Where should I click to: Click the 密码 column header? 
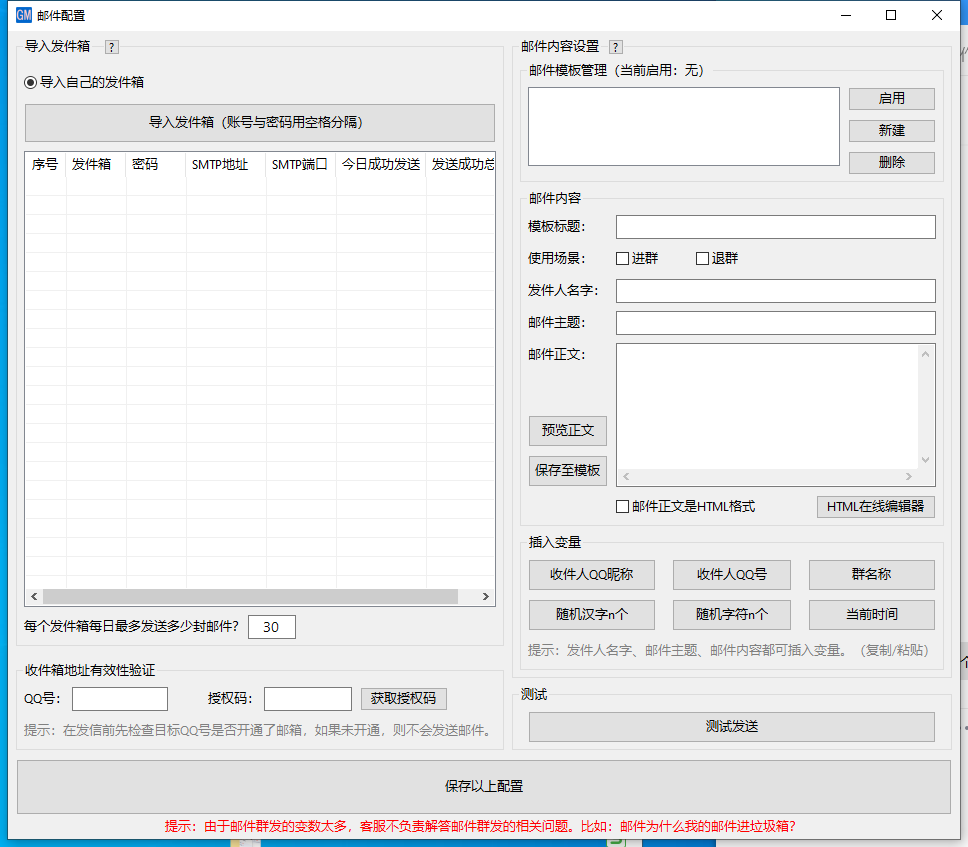tap(156, 164)
